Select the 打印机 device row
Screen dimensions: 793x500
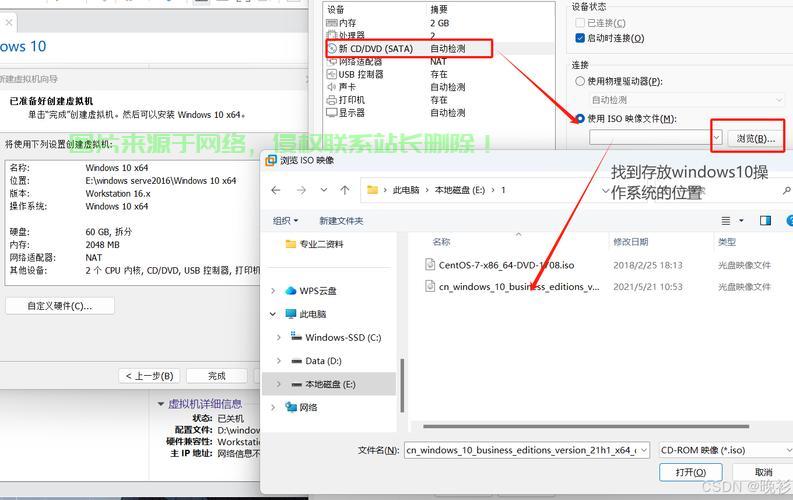[x=438, y=100]
